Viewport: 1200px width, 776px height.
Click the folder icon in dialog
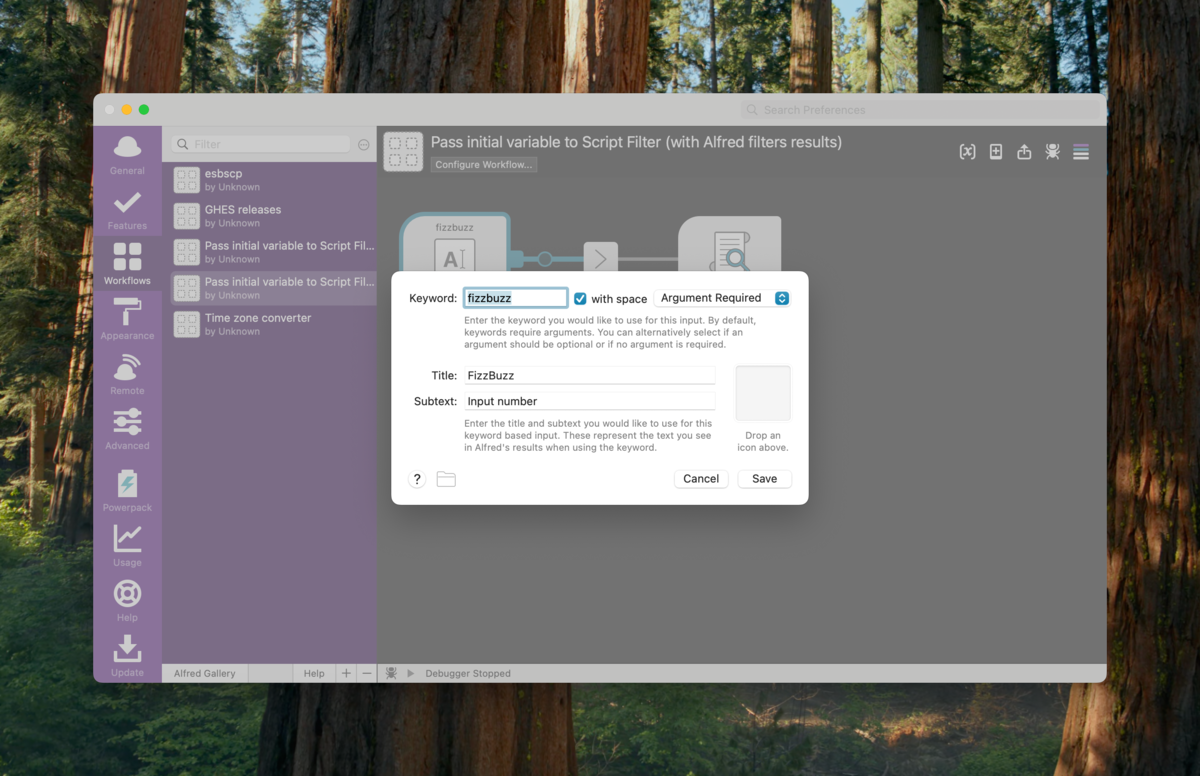pos(446,479)
